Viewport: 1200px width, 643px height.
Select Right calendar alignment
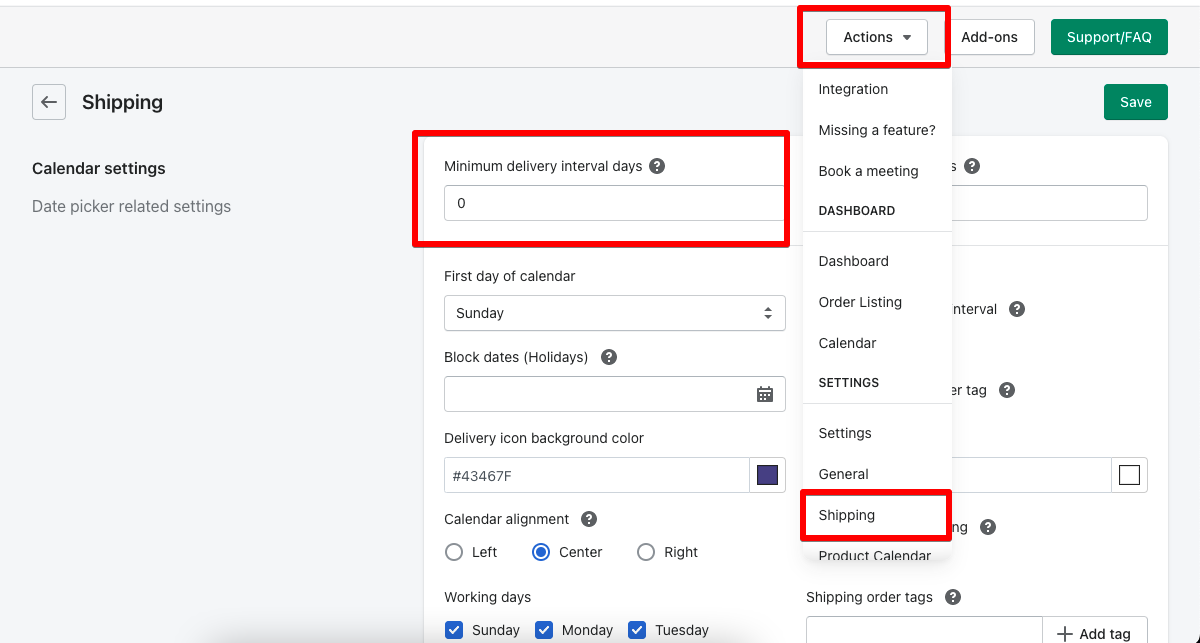[646, 552]
